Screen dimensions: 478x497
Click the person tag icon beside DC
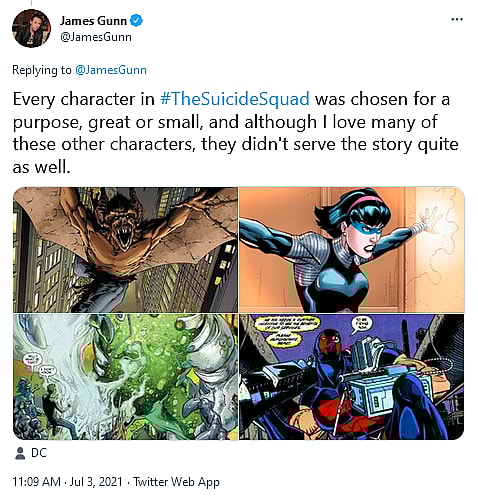coord(20,453)
